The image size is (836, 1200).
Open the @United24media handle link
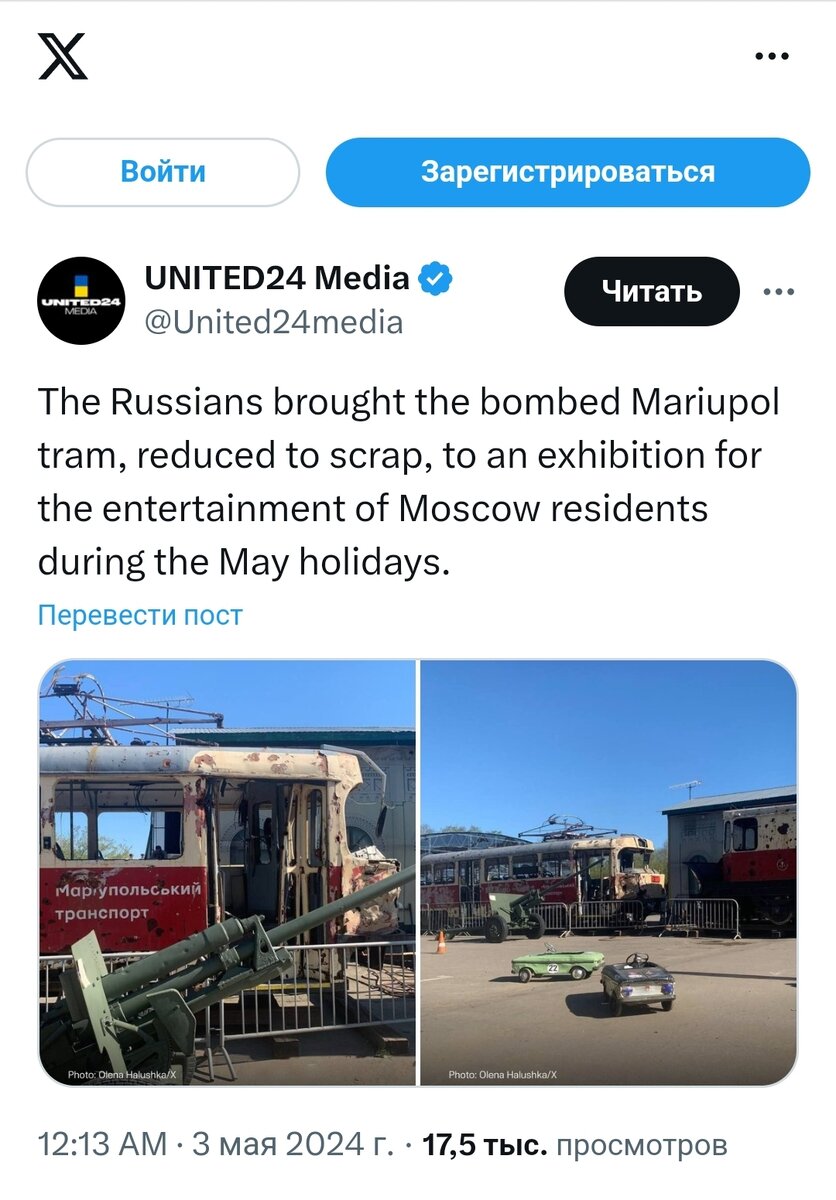pyautogui.click(x=274, y=322)
